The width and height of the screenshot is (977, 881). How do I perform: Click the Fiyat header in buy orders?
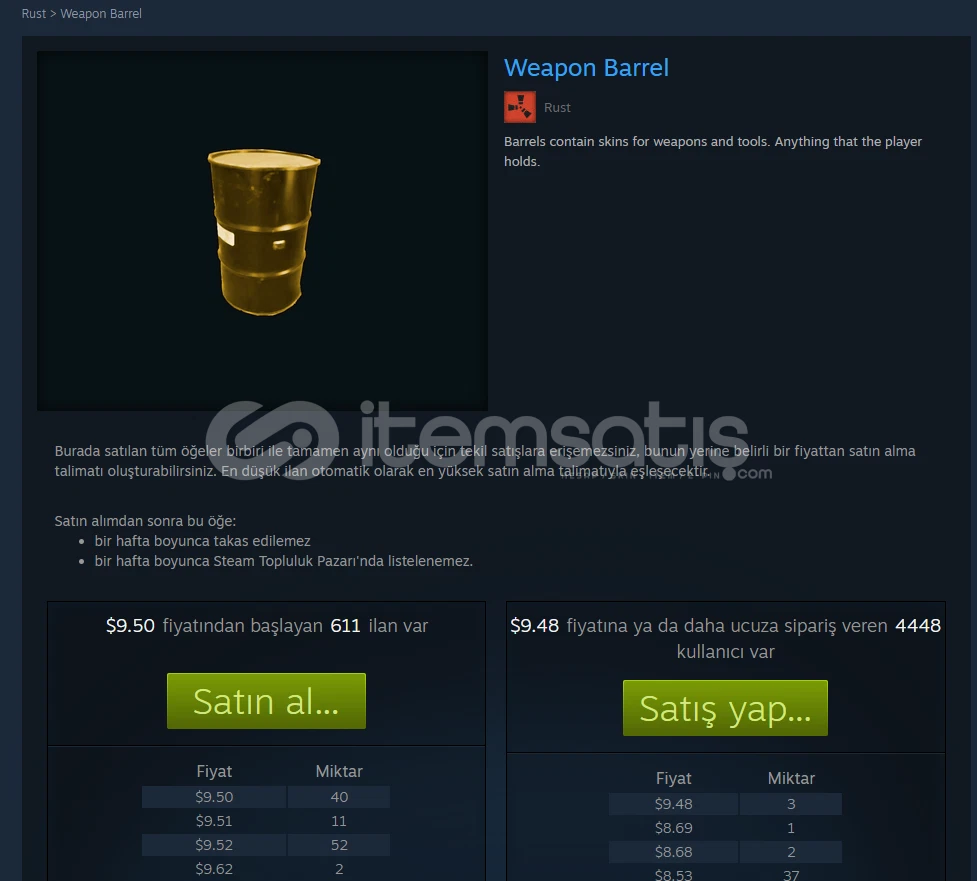674,778
